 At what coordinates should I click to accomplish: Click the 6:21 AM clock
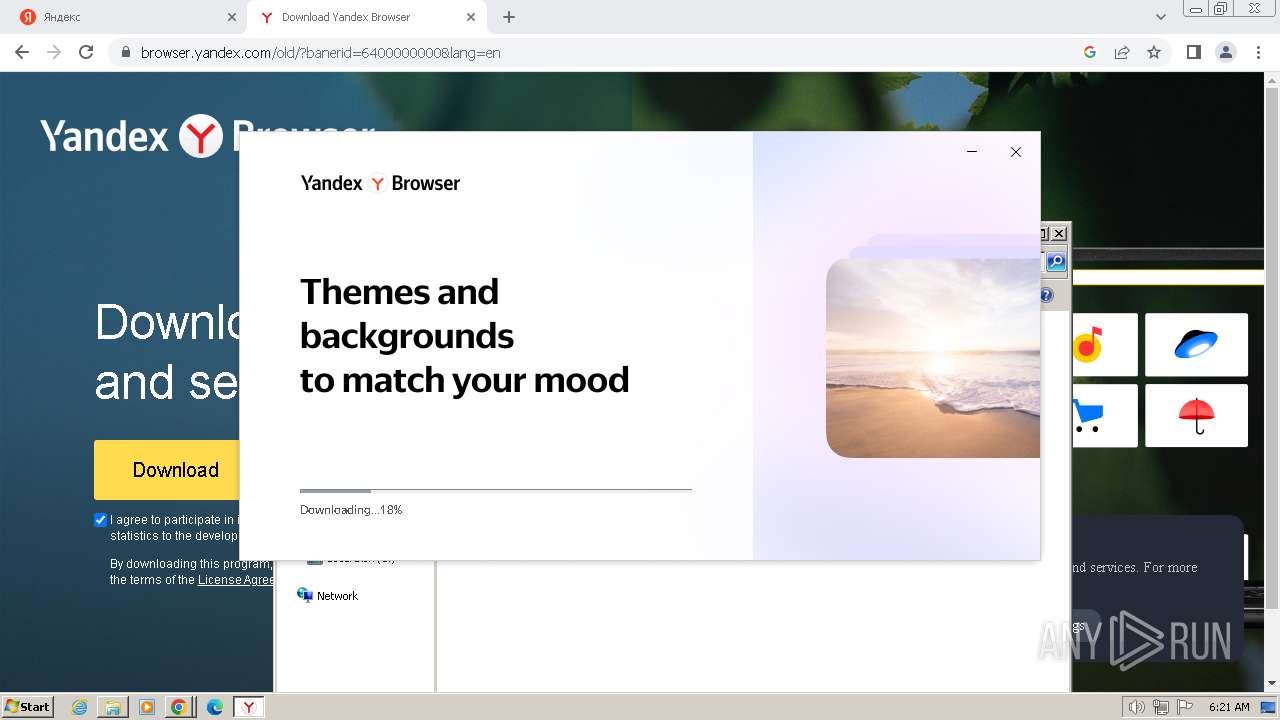pos(1229,707)
